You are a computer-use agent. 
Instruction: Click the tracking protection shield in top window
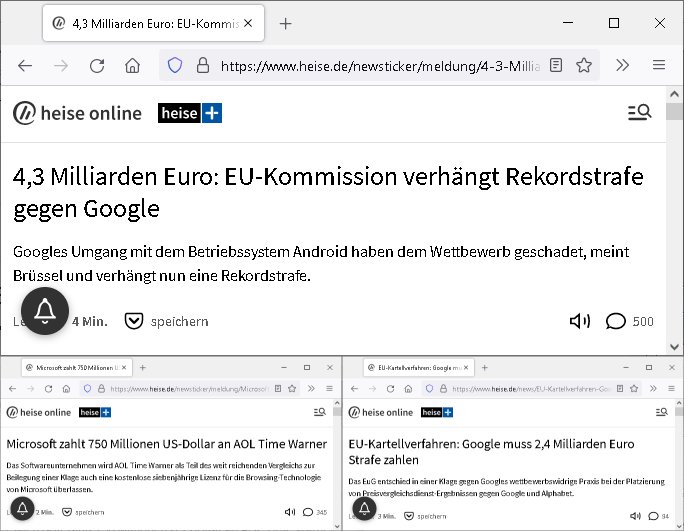click(175, 65)
